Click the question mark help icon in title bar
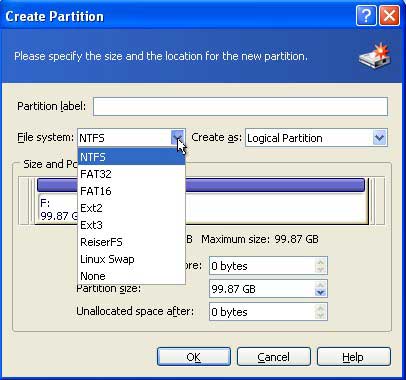This screenshot has width=406, height=380. [366, 16]
